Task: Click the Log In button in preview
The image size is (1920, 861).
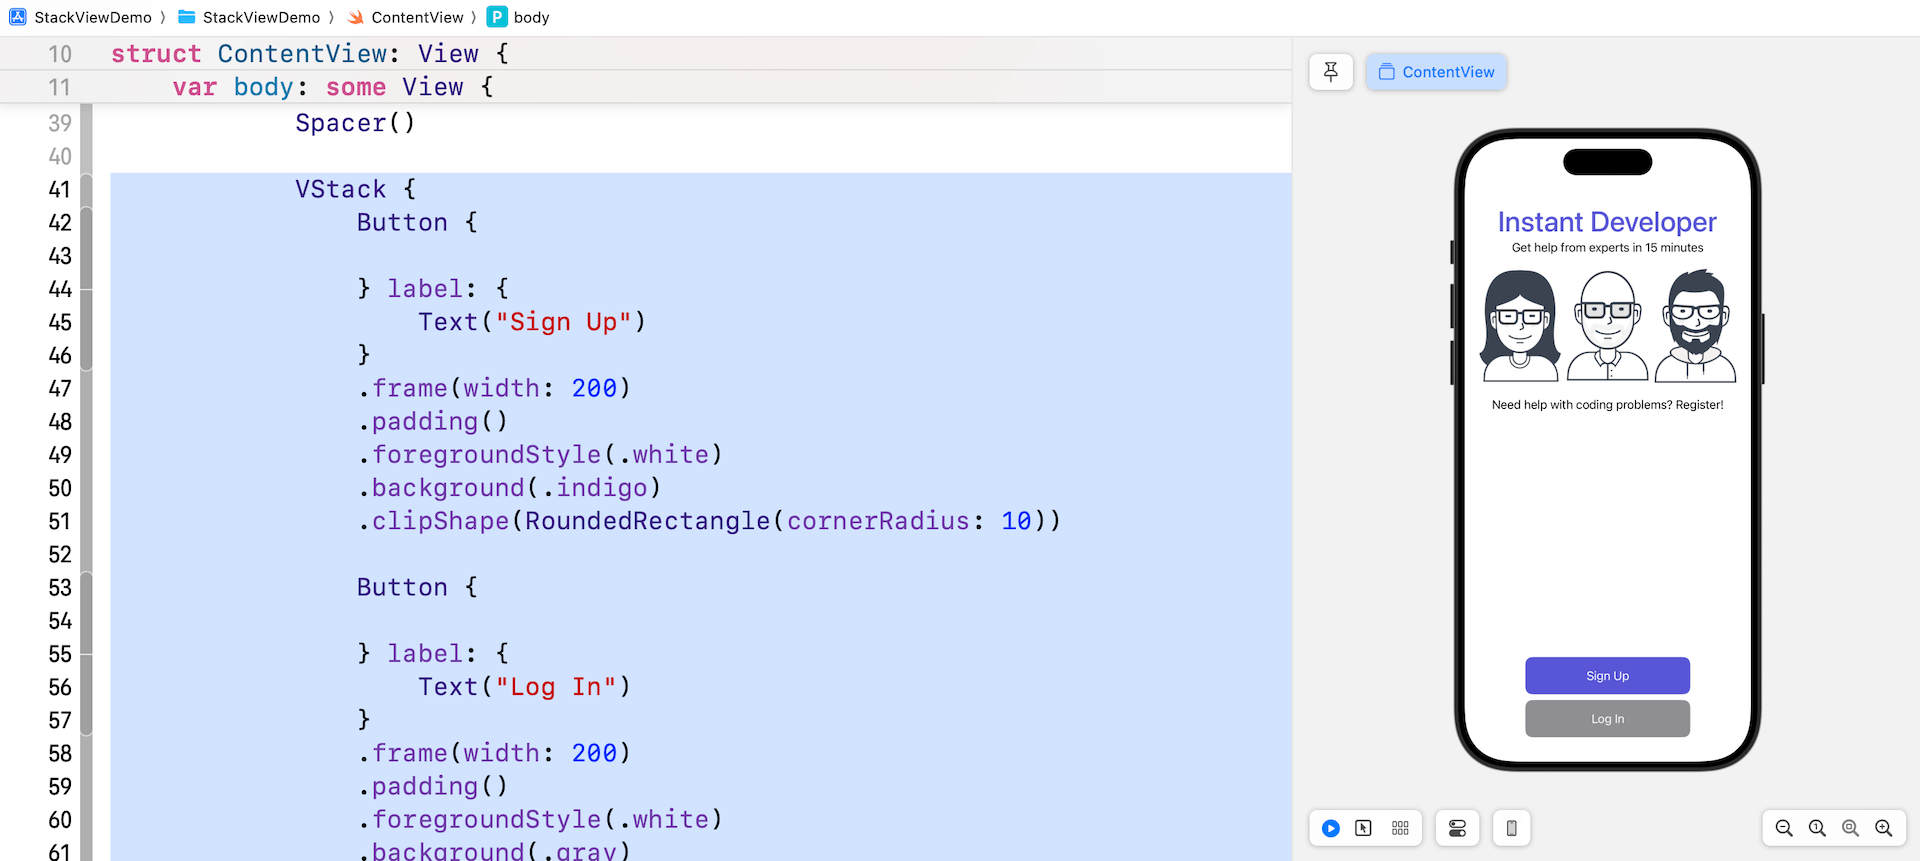Action: click(1607, 719)
